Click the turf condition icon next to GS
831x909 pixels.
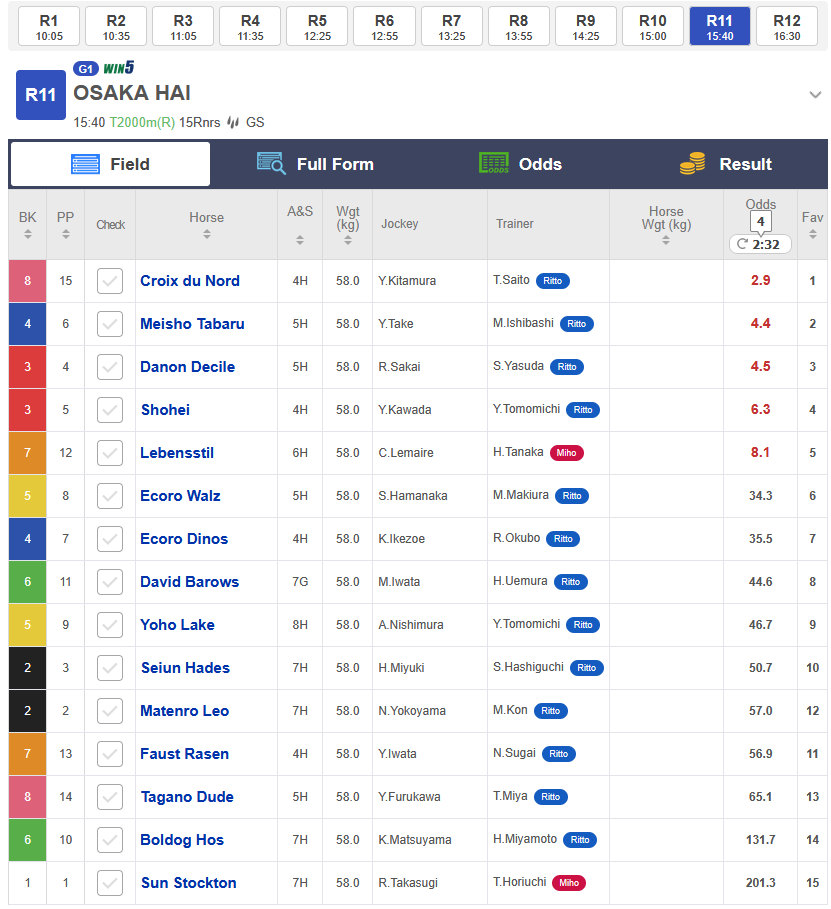tap(233, 122)
